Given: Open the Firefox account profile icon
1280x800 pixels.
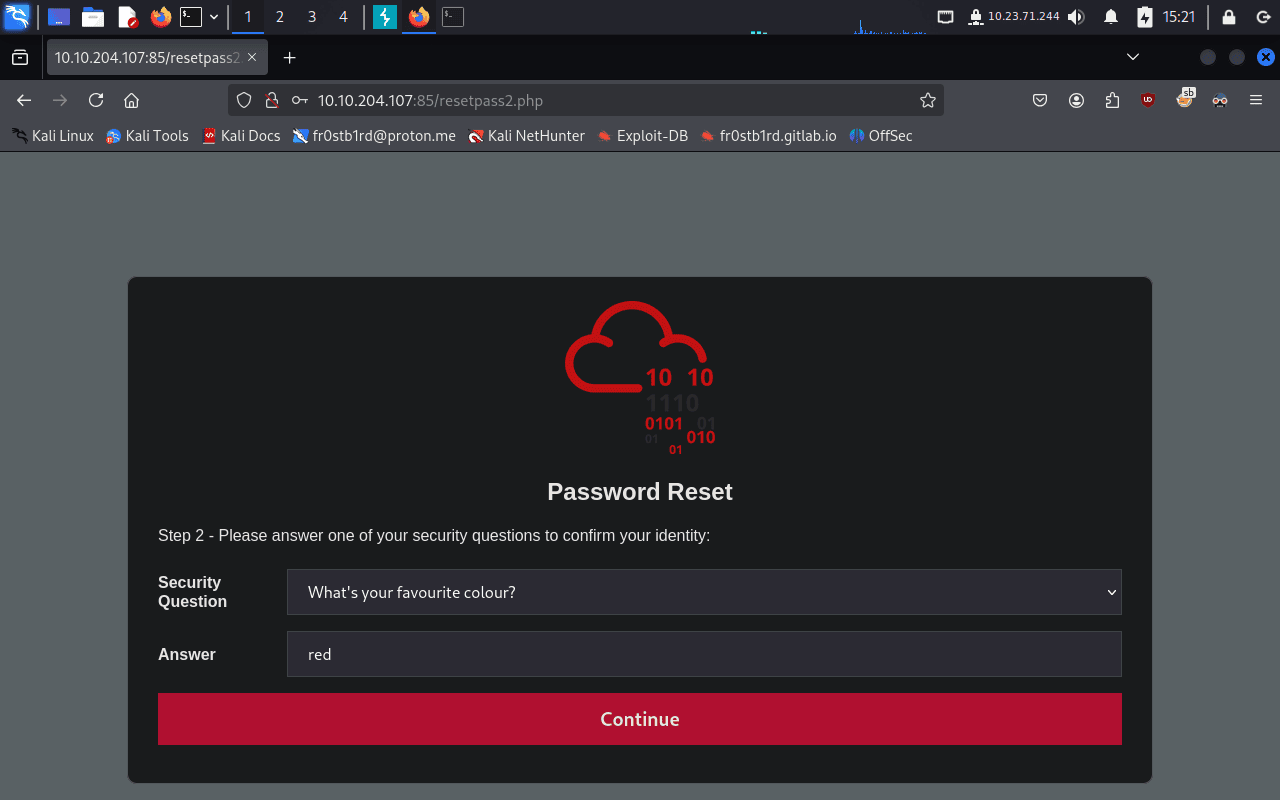Looking at the screenshot, I should point(1076,100).
